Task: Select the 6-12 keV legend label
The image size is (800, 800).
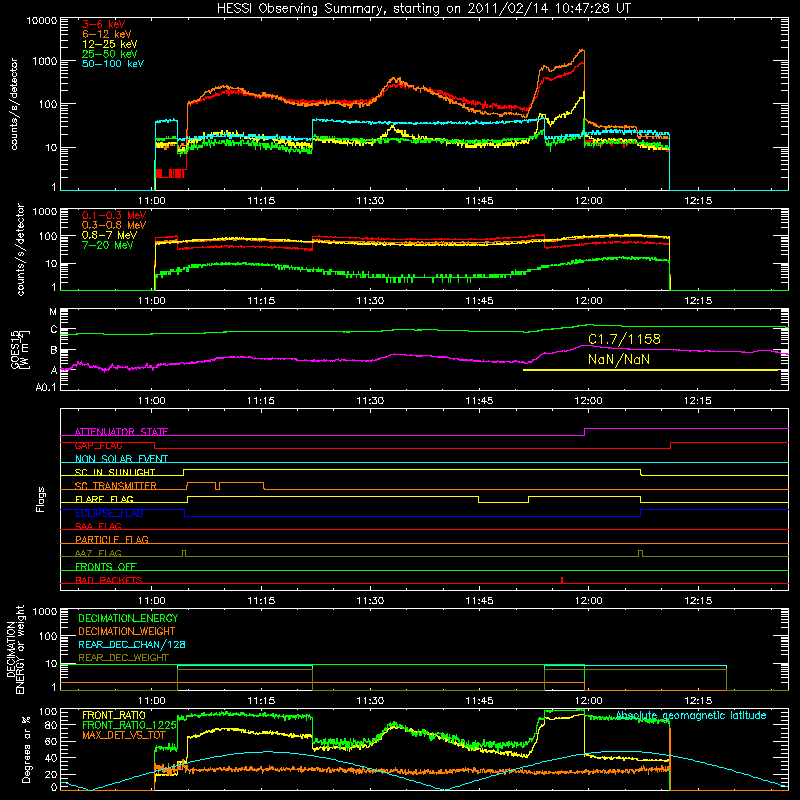Action: click(107, 34)
